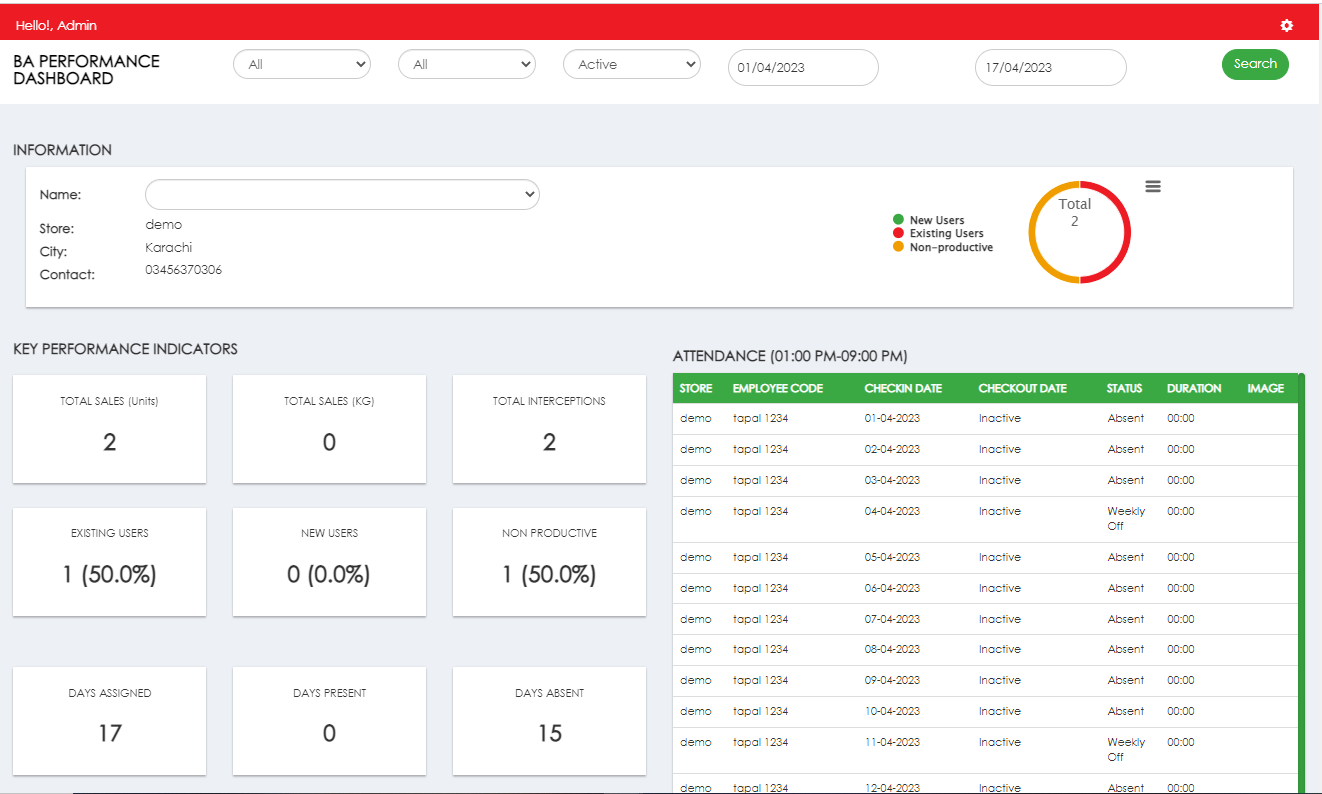The image size is (1322, 794).
Task: Click the STATUS column header
Action: coord(1124,388)
